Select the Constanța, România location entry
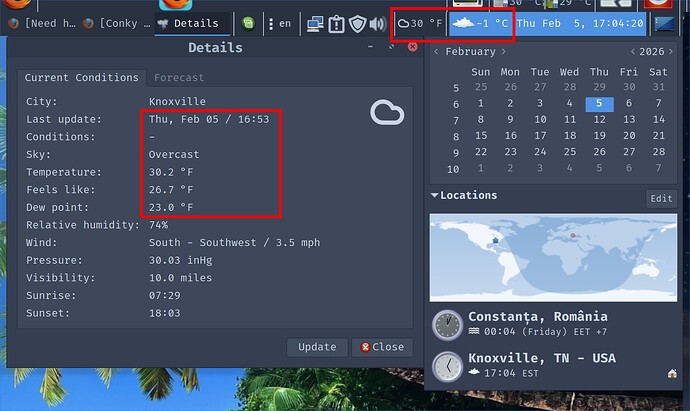Screen dimensions: 690x411 pyautogui.click(x=553, y=325)
